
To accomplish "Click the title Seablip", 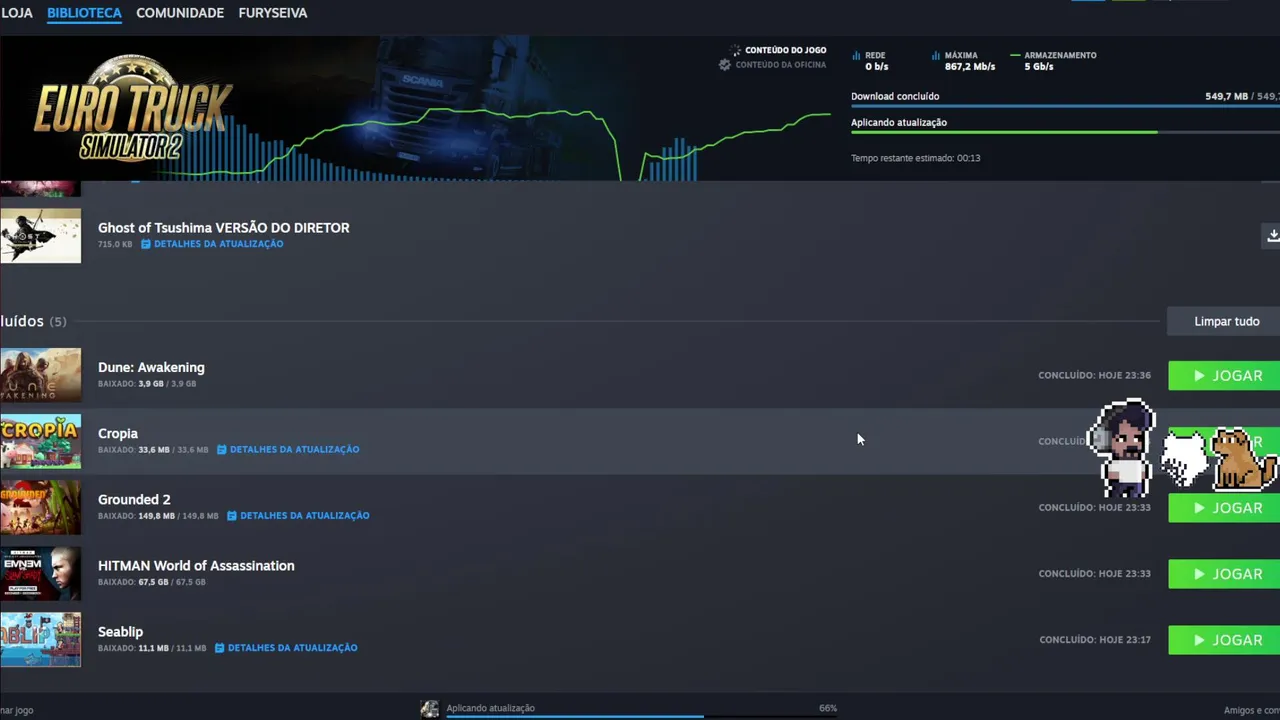I will 120,632.
